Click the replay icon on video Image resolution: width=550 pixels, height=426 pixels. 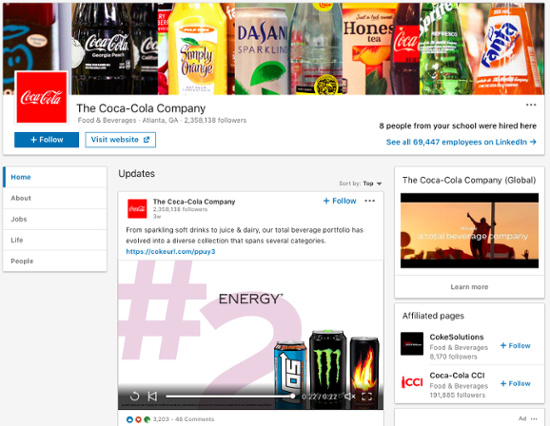coord(135,397)
